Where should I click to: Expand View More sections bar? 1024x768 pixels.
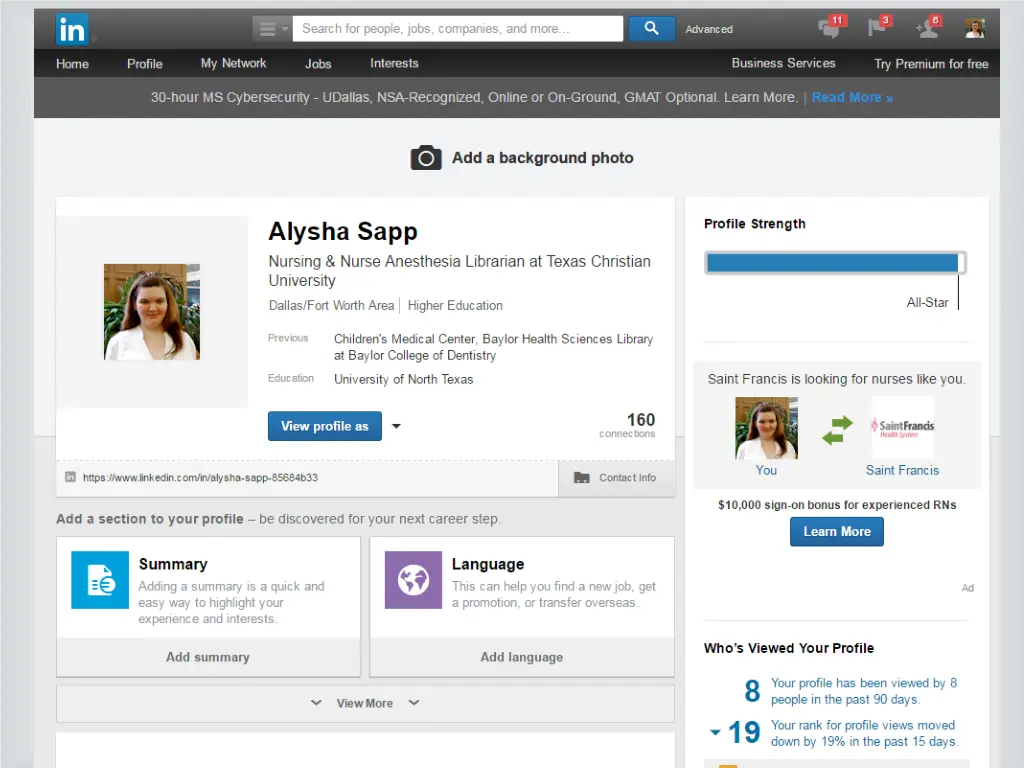365,703
